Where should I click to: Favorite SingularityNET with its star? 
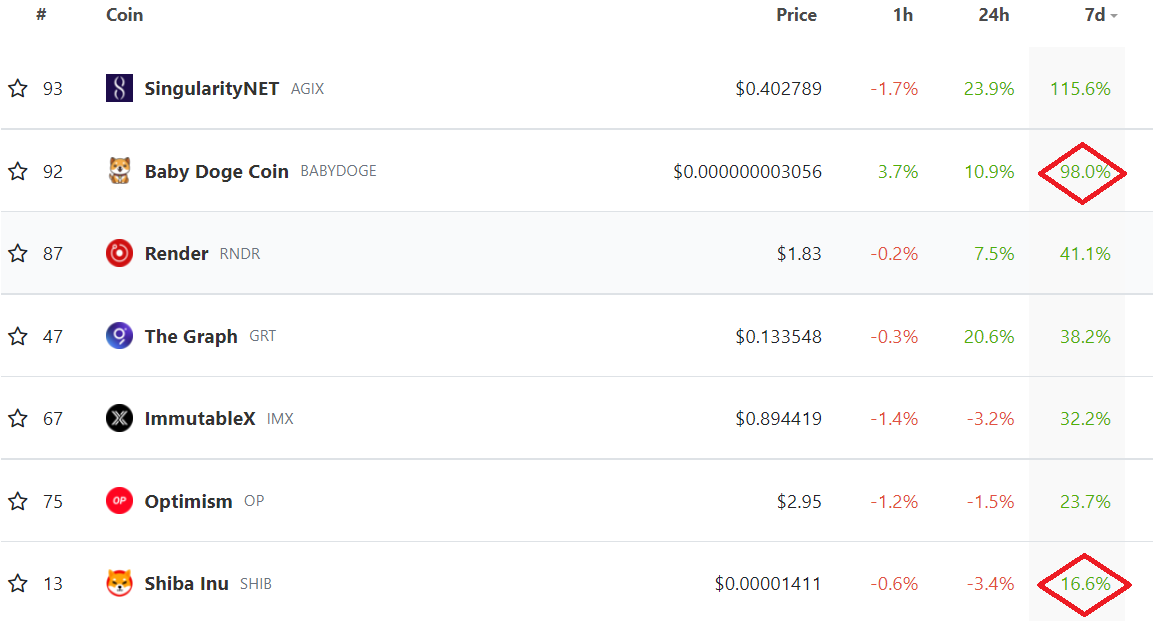[x=17, y=88]
